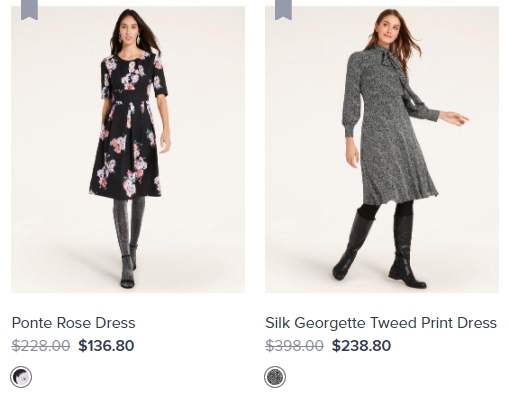Click the struck-through $398.00 original price
This screenshot has height=393, width=508.
coord(294,346)
